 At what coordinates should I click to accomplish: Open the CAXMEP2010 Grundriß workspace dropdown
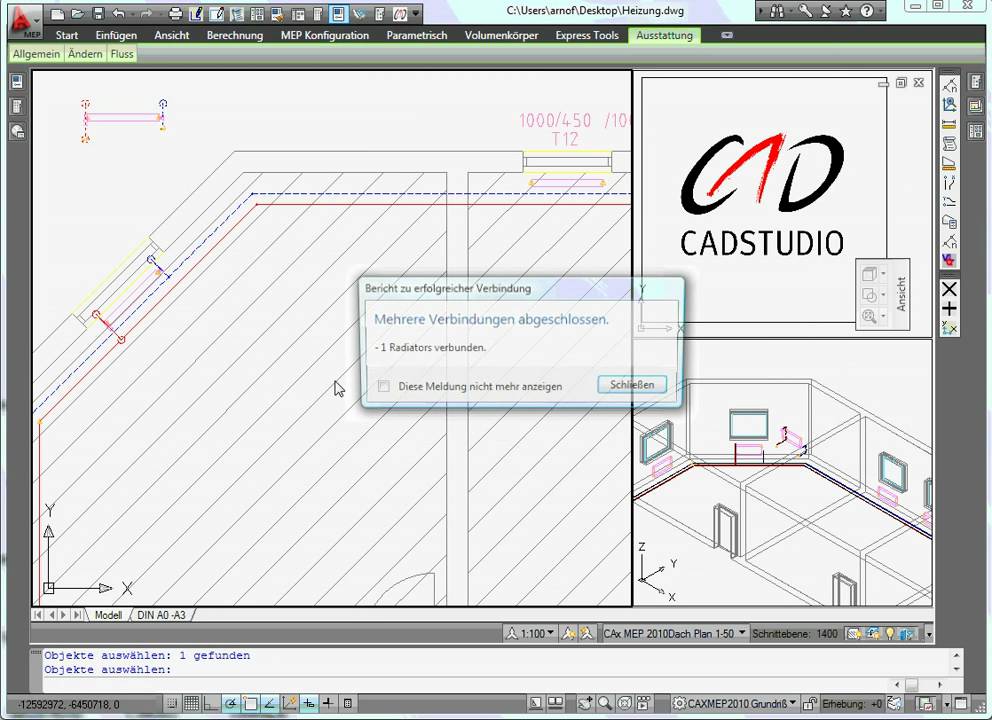pyautogui.click(x=735, y=704)
